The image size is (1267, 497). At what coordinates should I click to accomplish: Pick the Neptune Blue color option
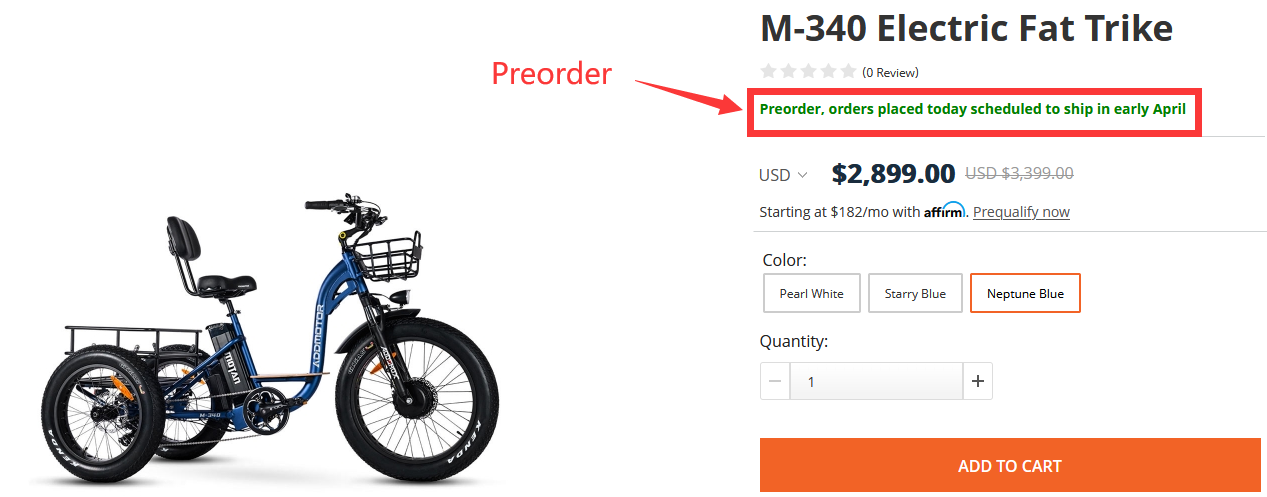[1025, 294]
